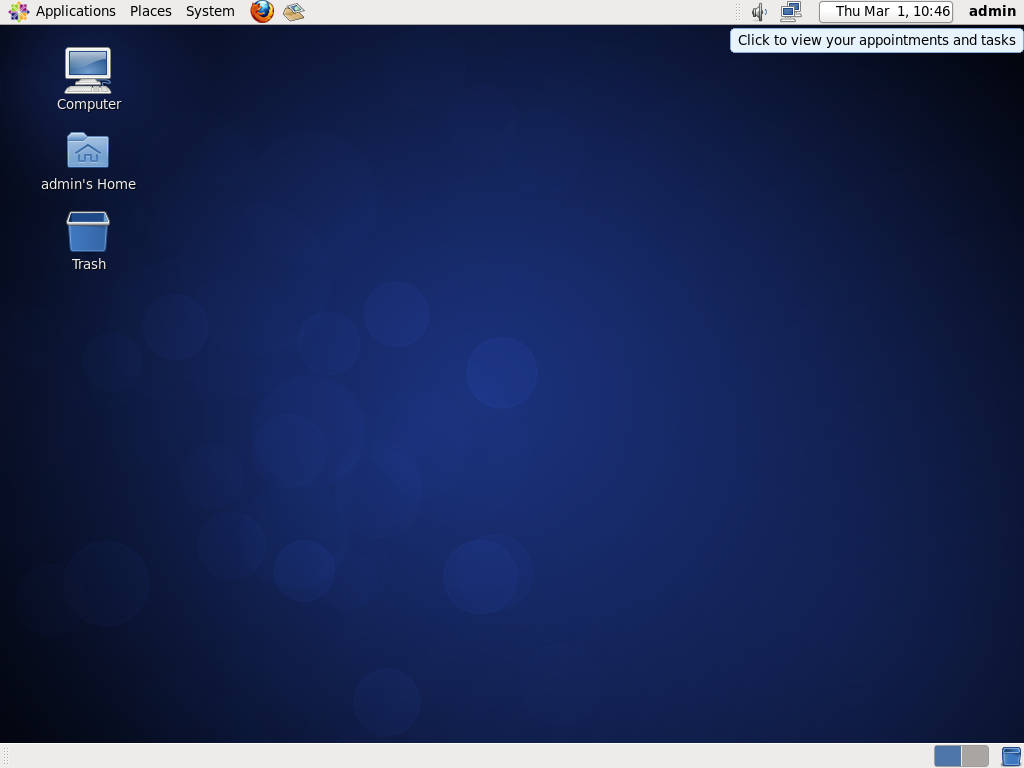Screen dimensions: 1024x768
Task: Click the bottom panel trash applet icon
Action: point(1011,756)
